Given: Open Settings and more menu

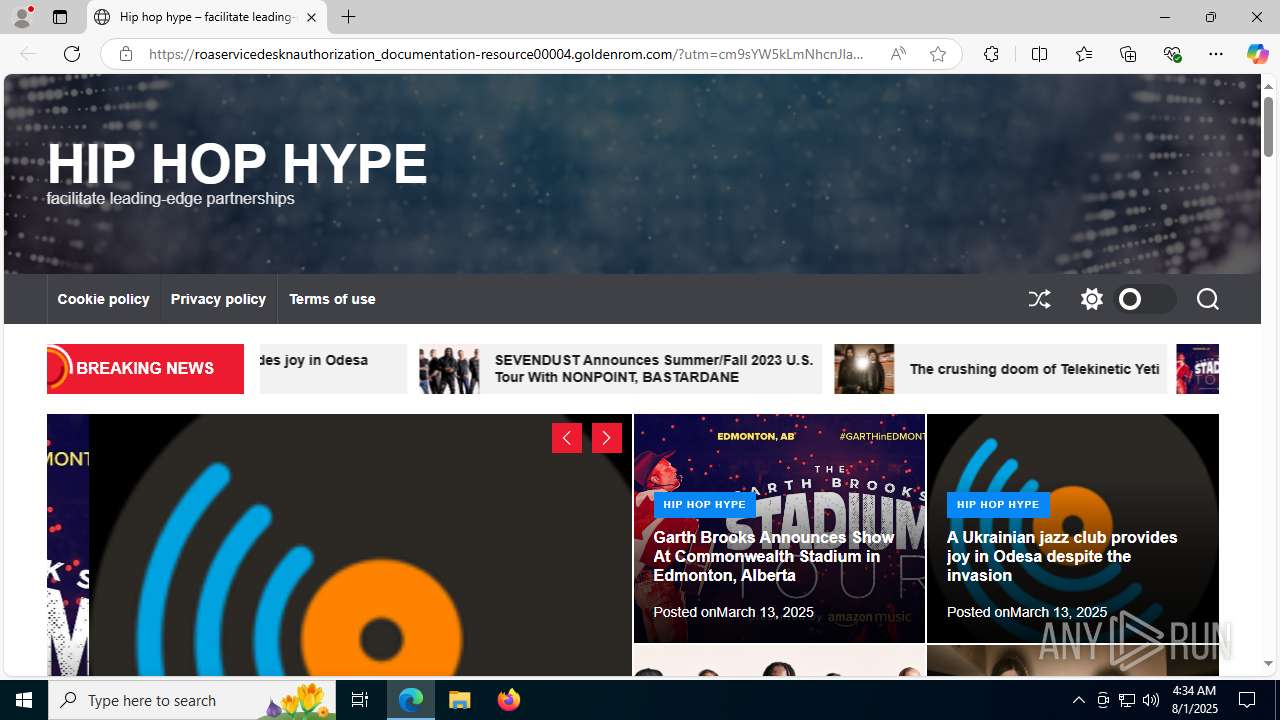Looking at the screenshot, I should (x=1216, y=54).
